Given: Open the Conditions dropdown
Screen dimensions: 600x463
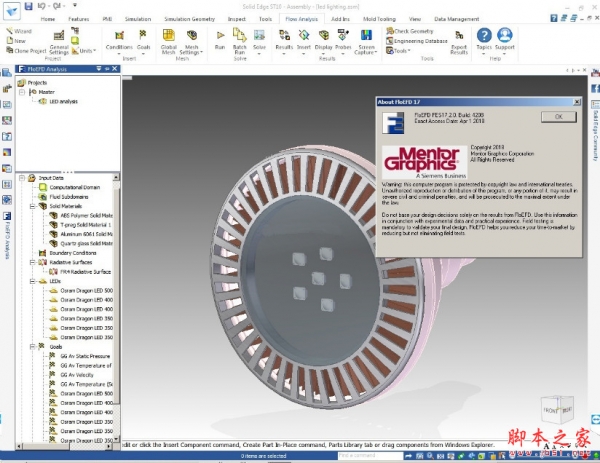Looking at the screenshot, I should point(119,47).
